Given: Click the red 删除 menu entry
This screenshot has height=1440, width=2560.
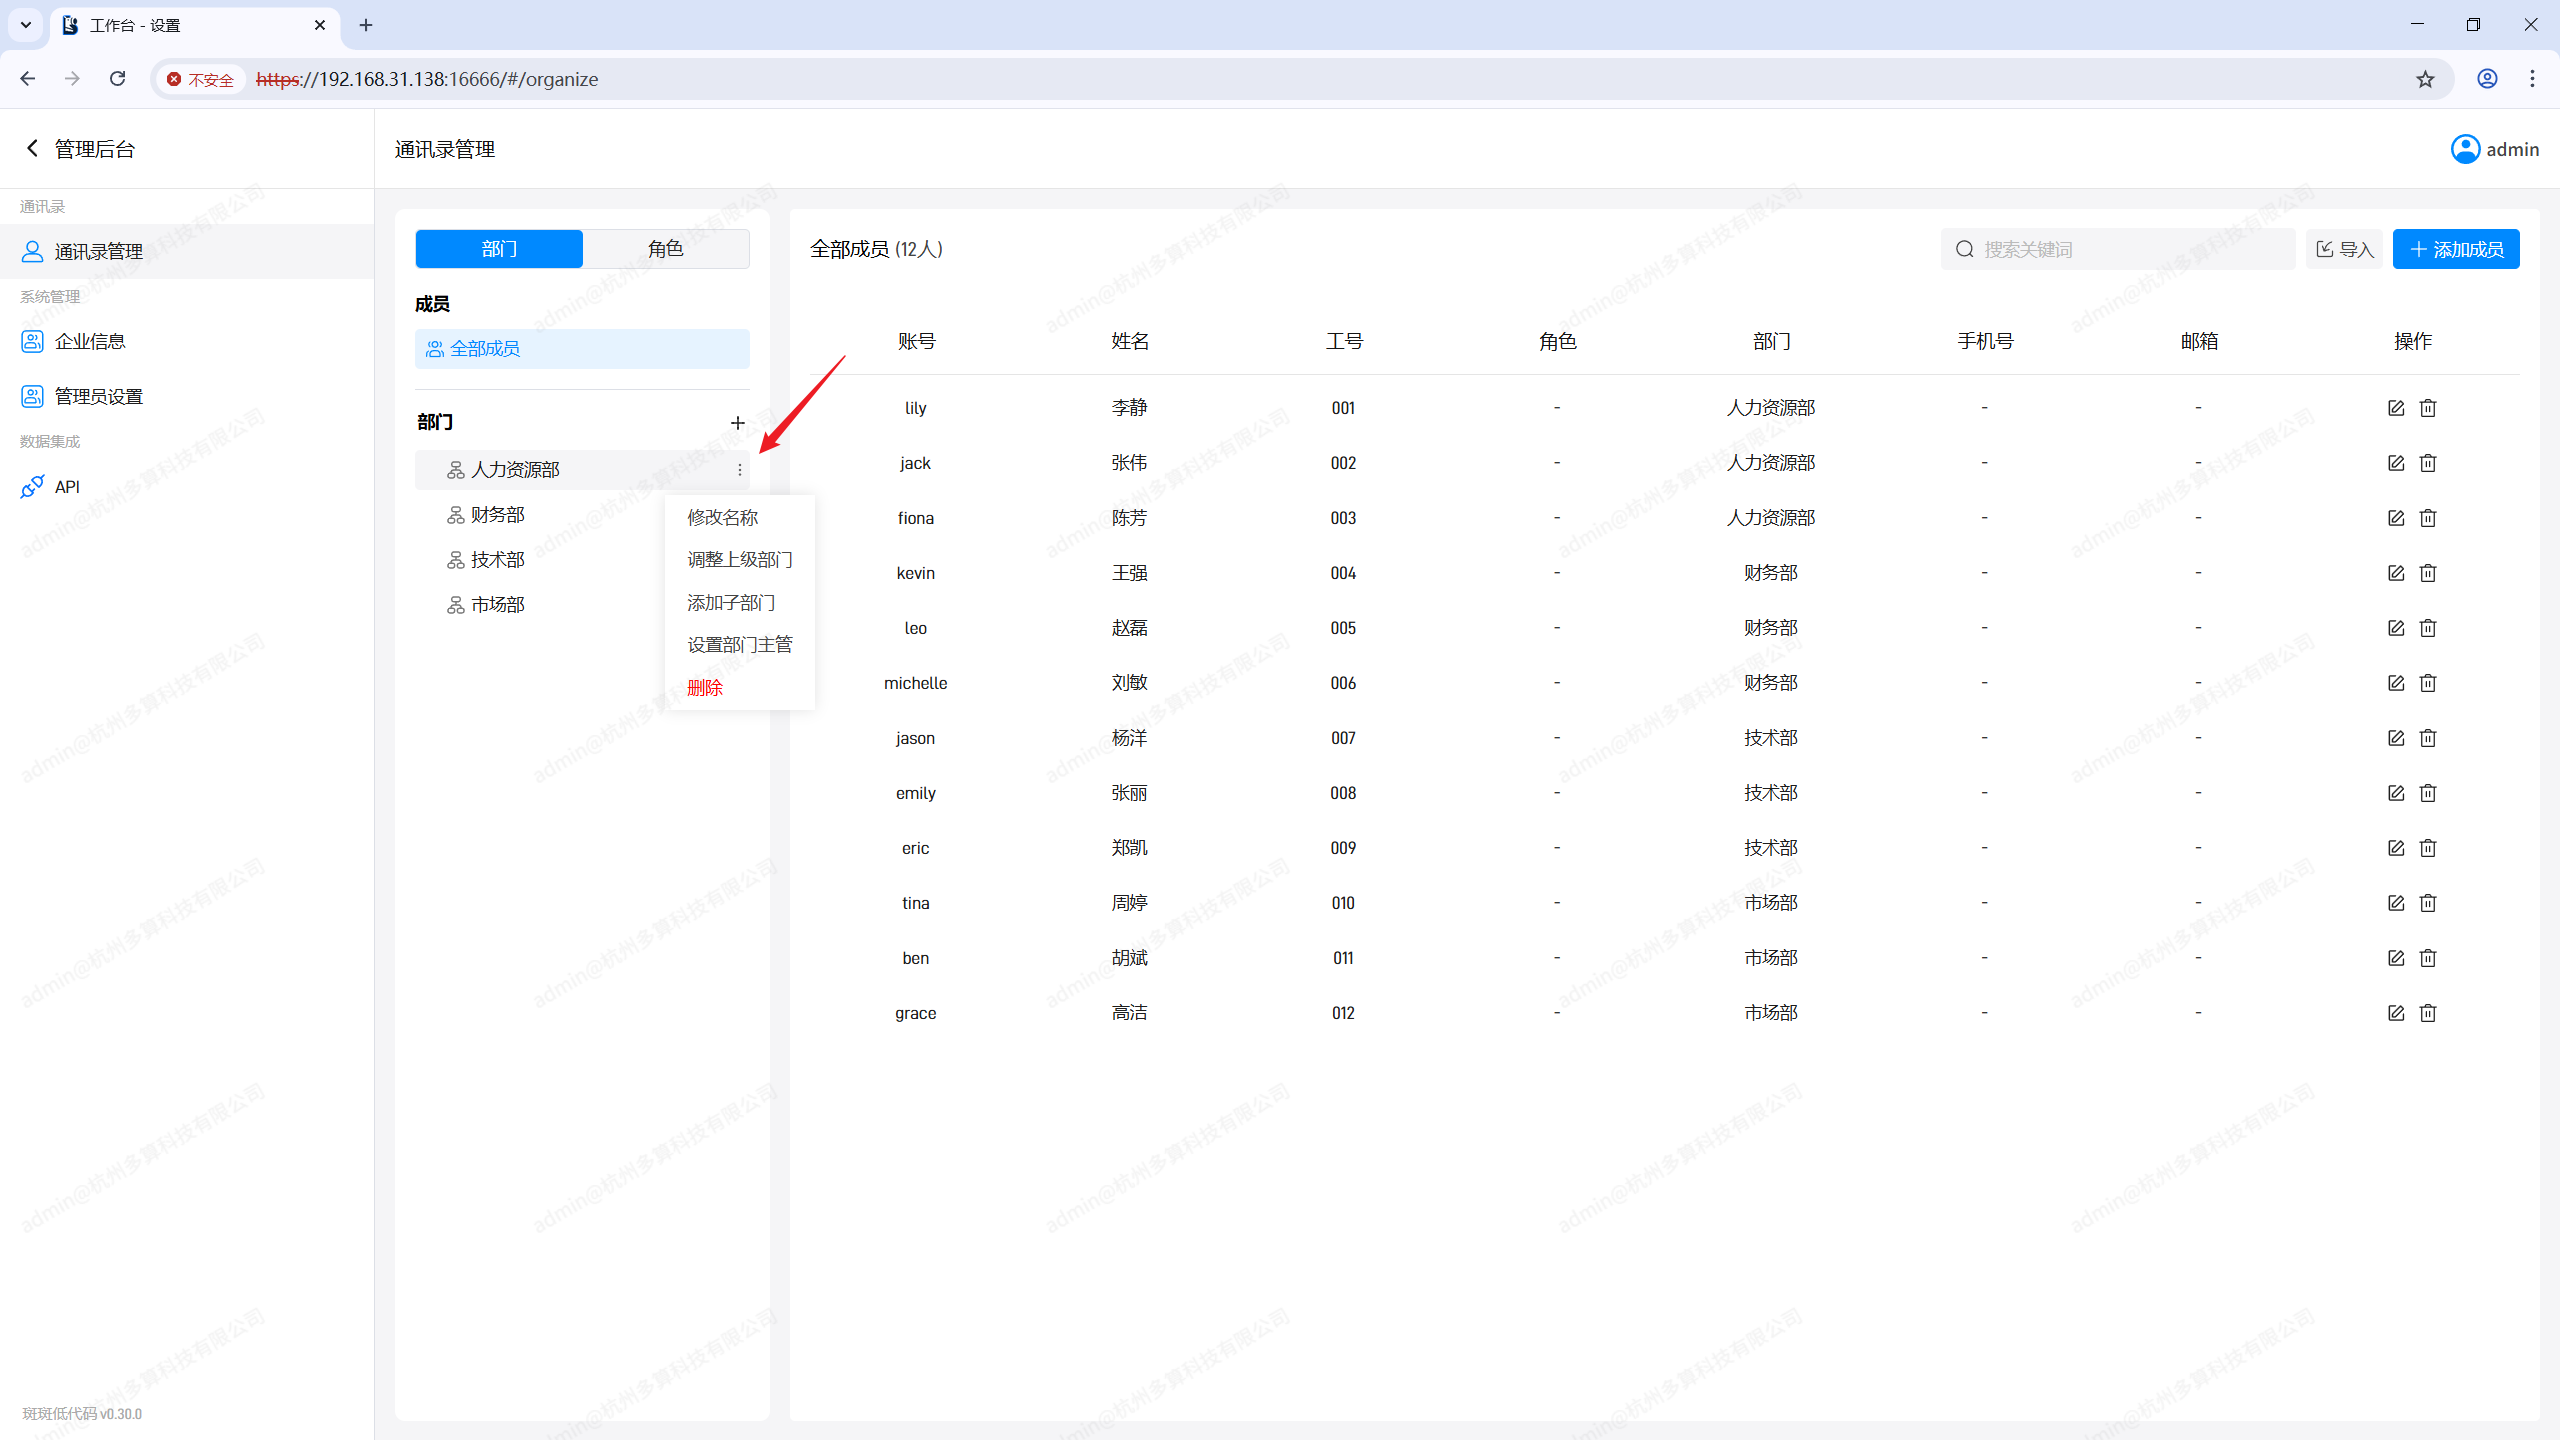Looking at the screenshot, I should (x=705, y=688).
